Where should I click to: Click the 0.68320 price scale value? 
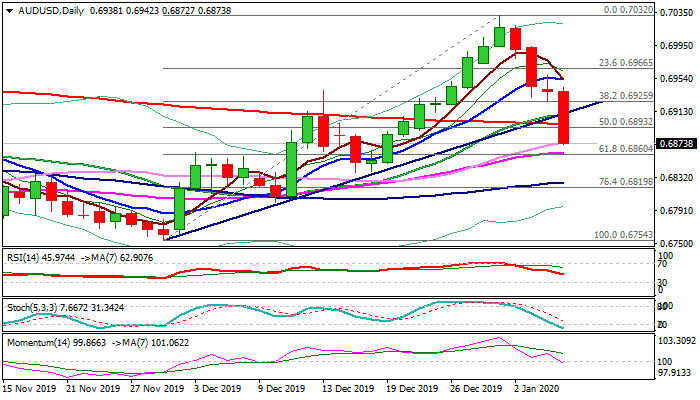(x=676, y=178)
